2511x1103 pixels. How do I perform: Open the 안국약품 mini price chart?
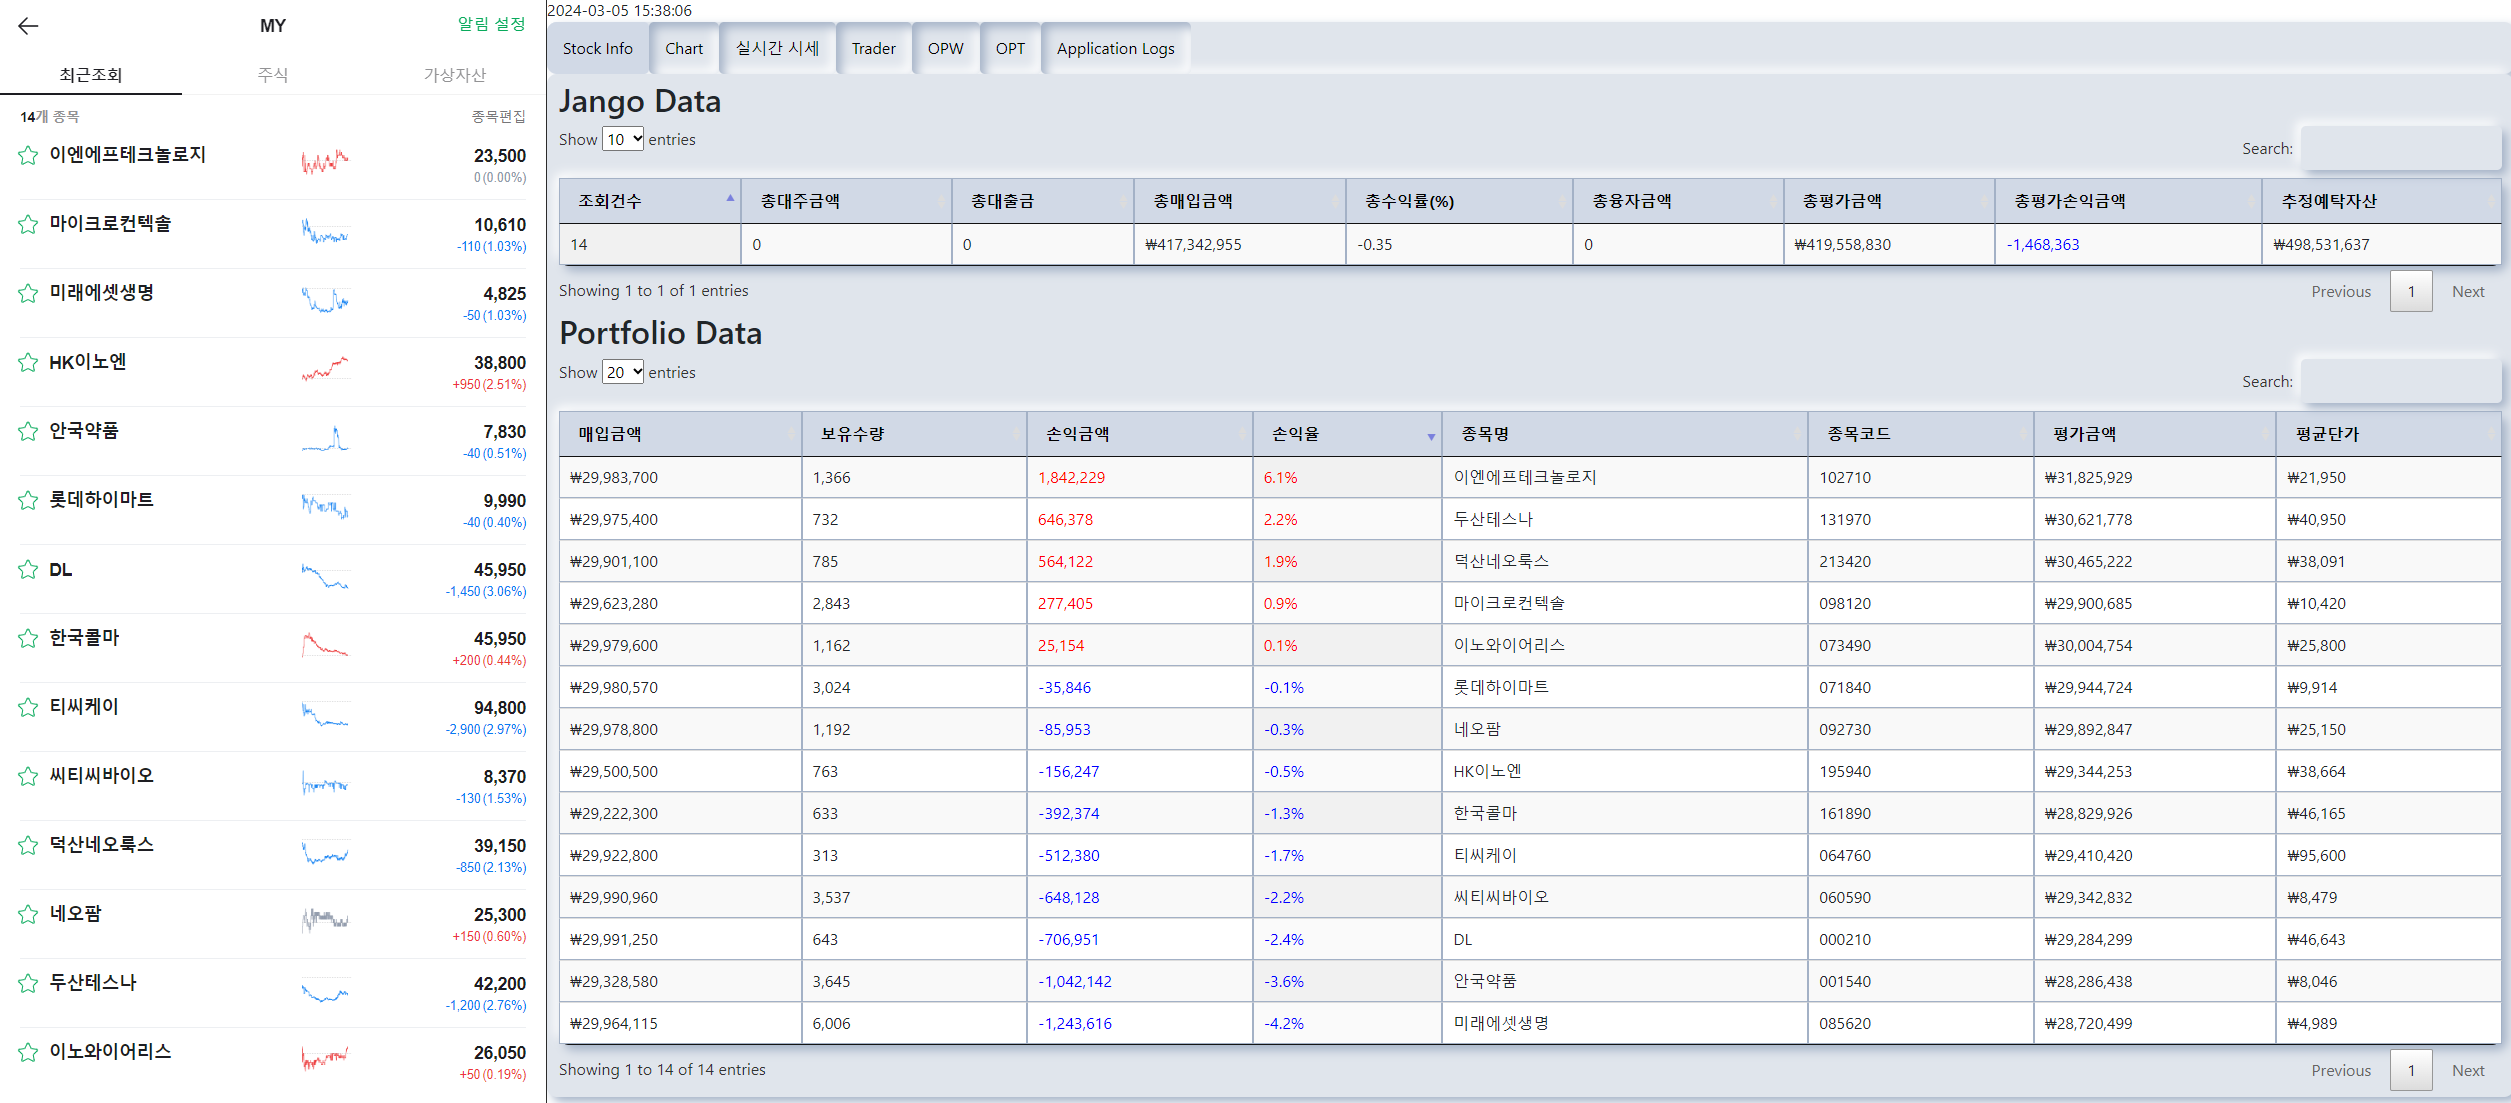(325, 438)
